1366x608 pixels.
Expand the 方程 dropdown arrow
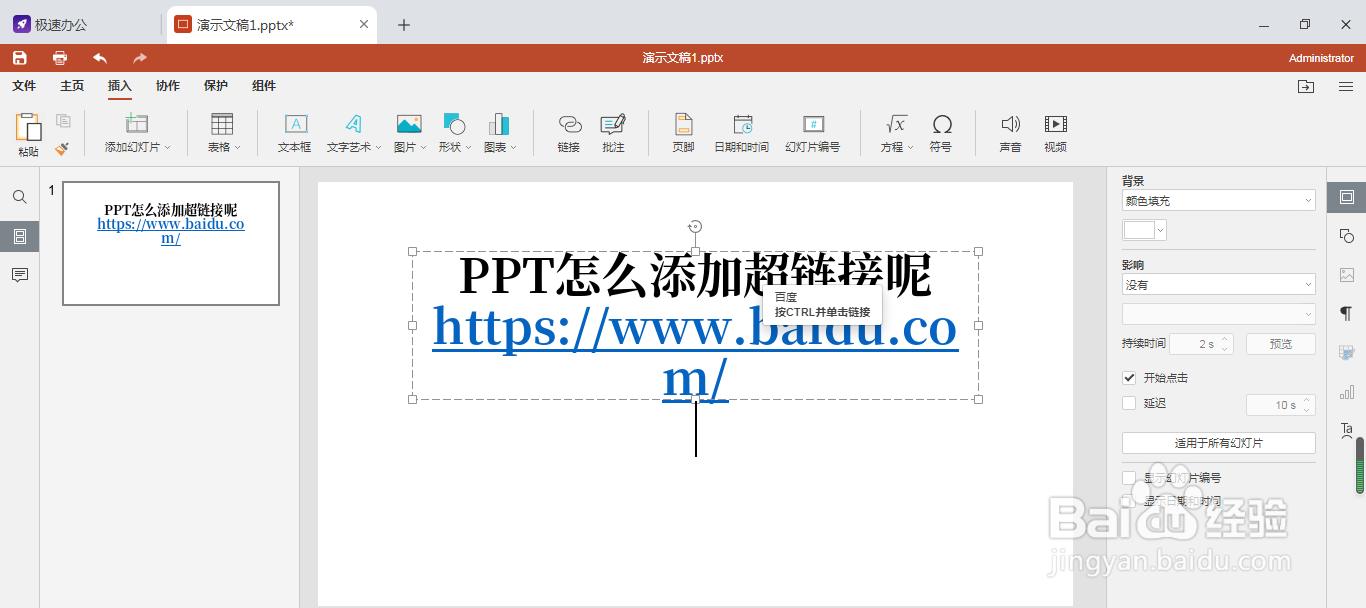(x=910, y=147)
